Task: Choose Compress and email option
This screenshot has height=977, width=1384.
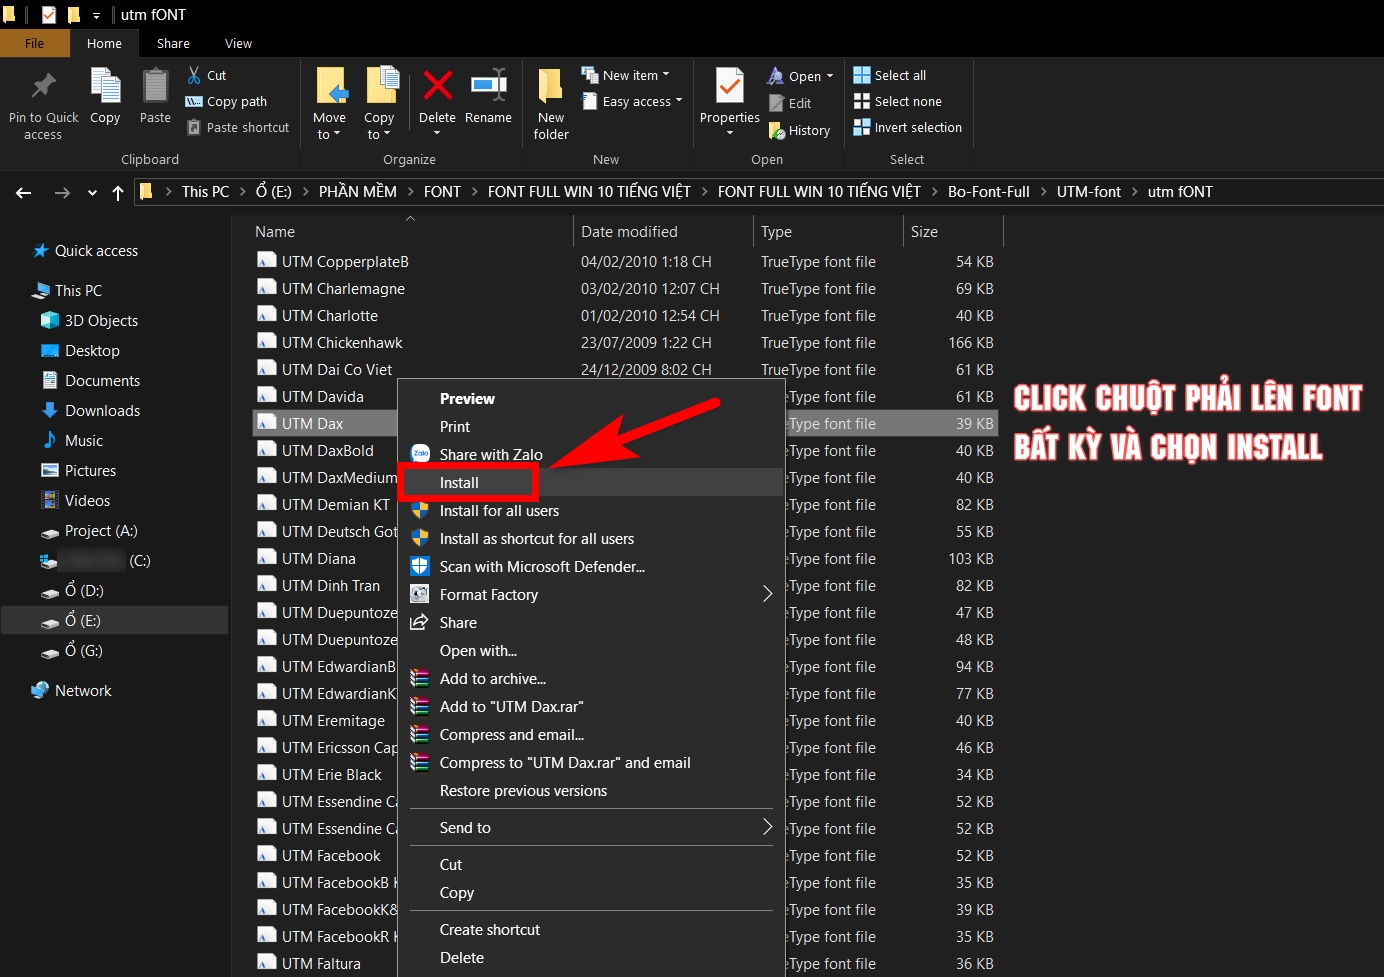Action: coord(512,734)
